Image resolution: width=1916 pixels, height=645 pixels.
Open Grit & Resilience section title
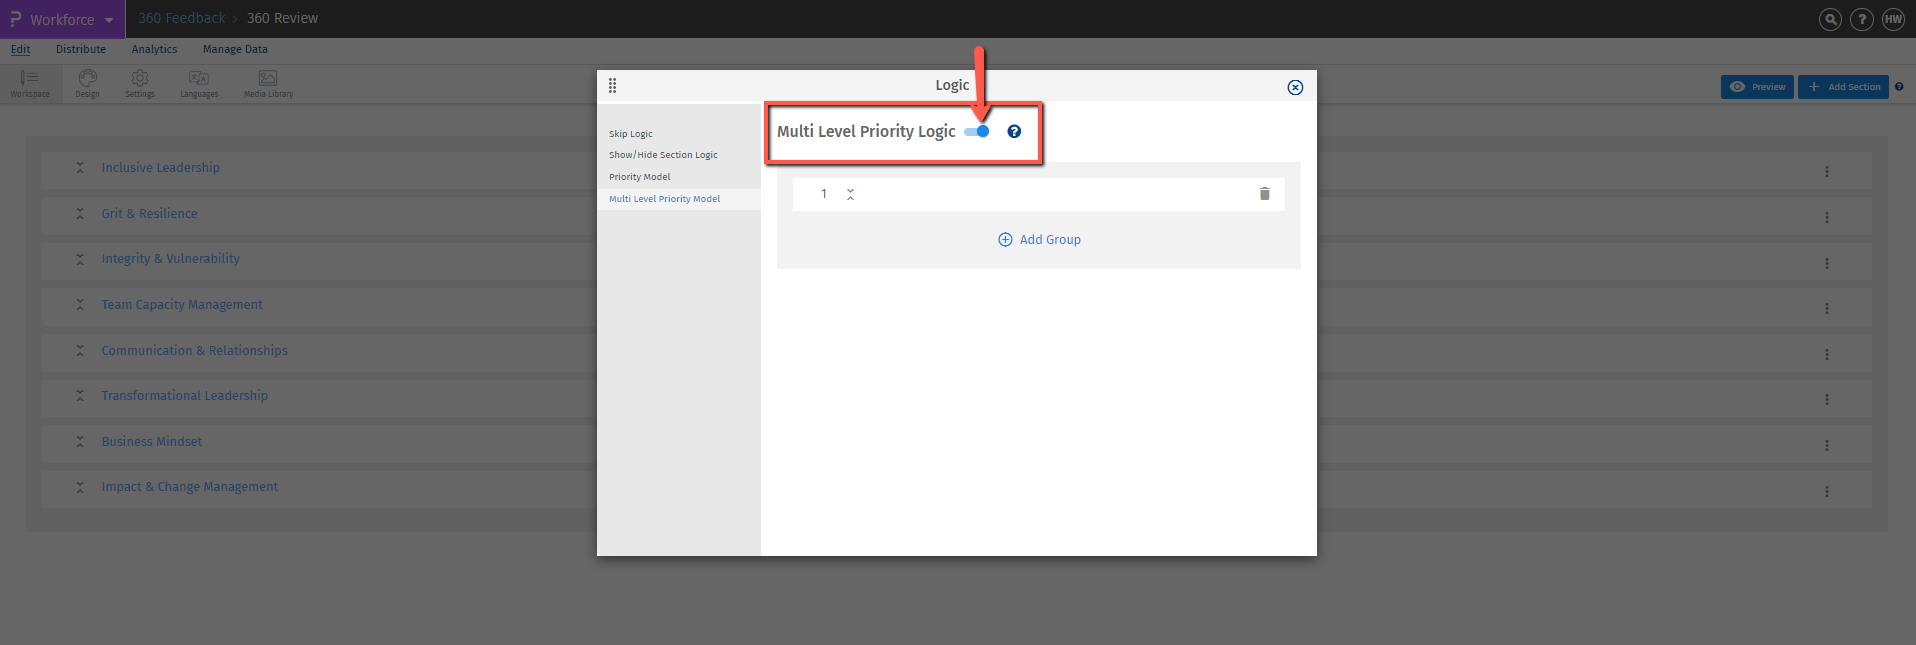pos(149,214)
